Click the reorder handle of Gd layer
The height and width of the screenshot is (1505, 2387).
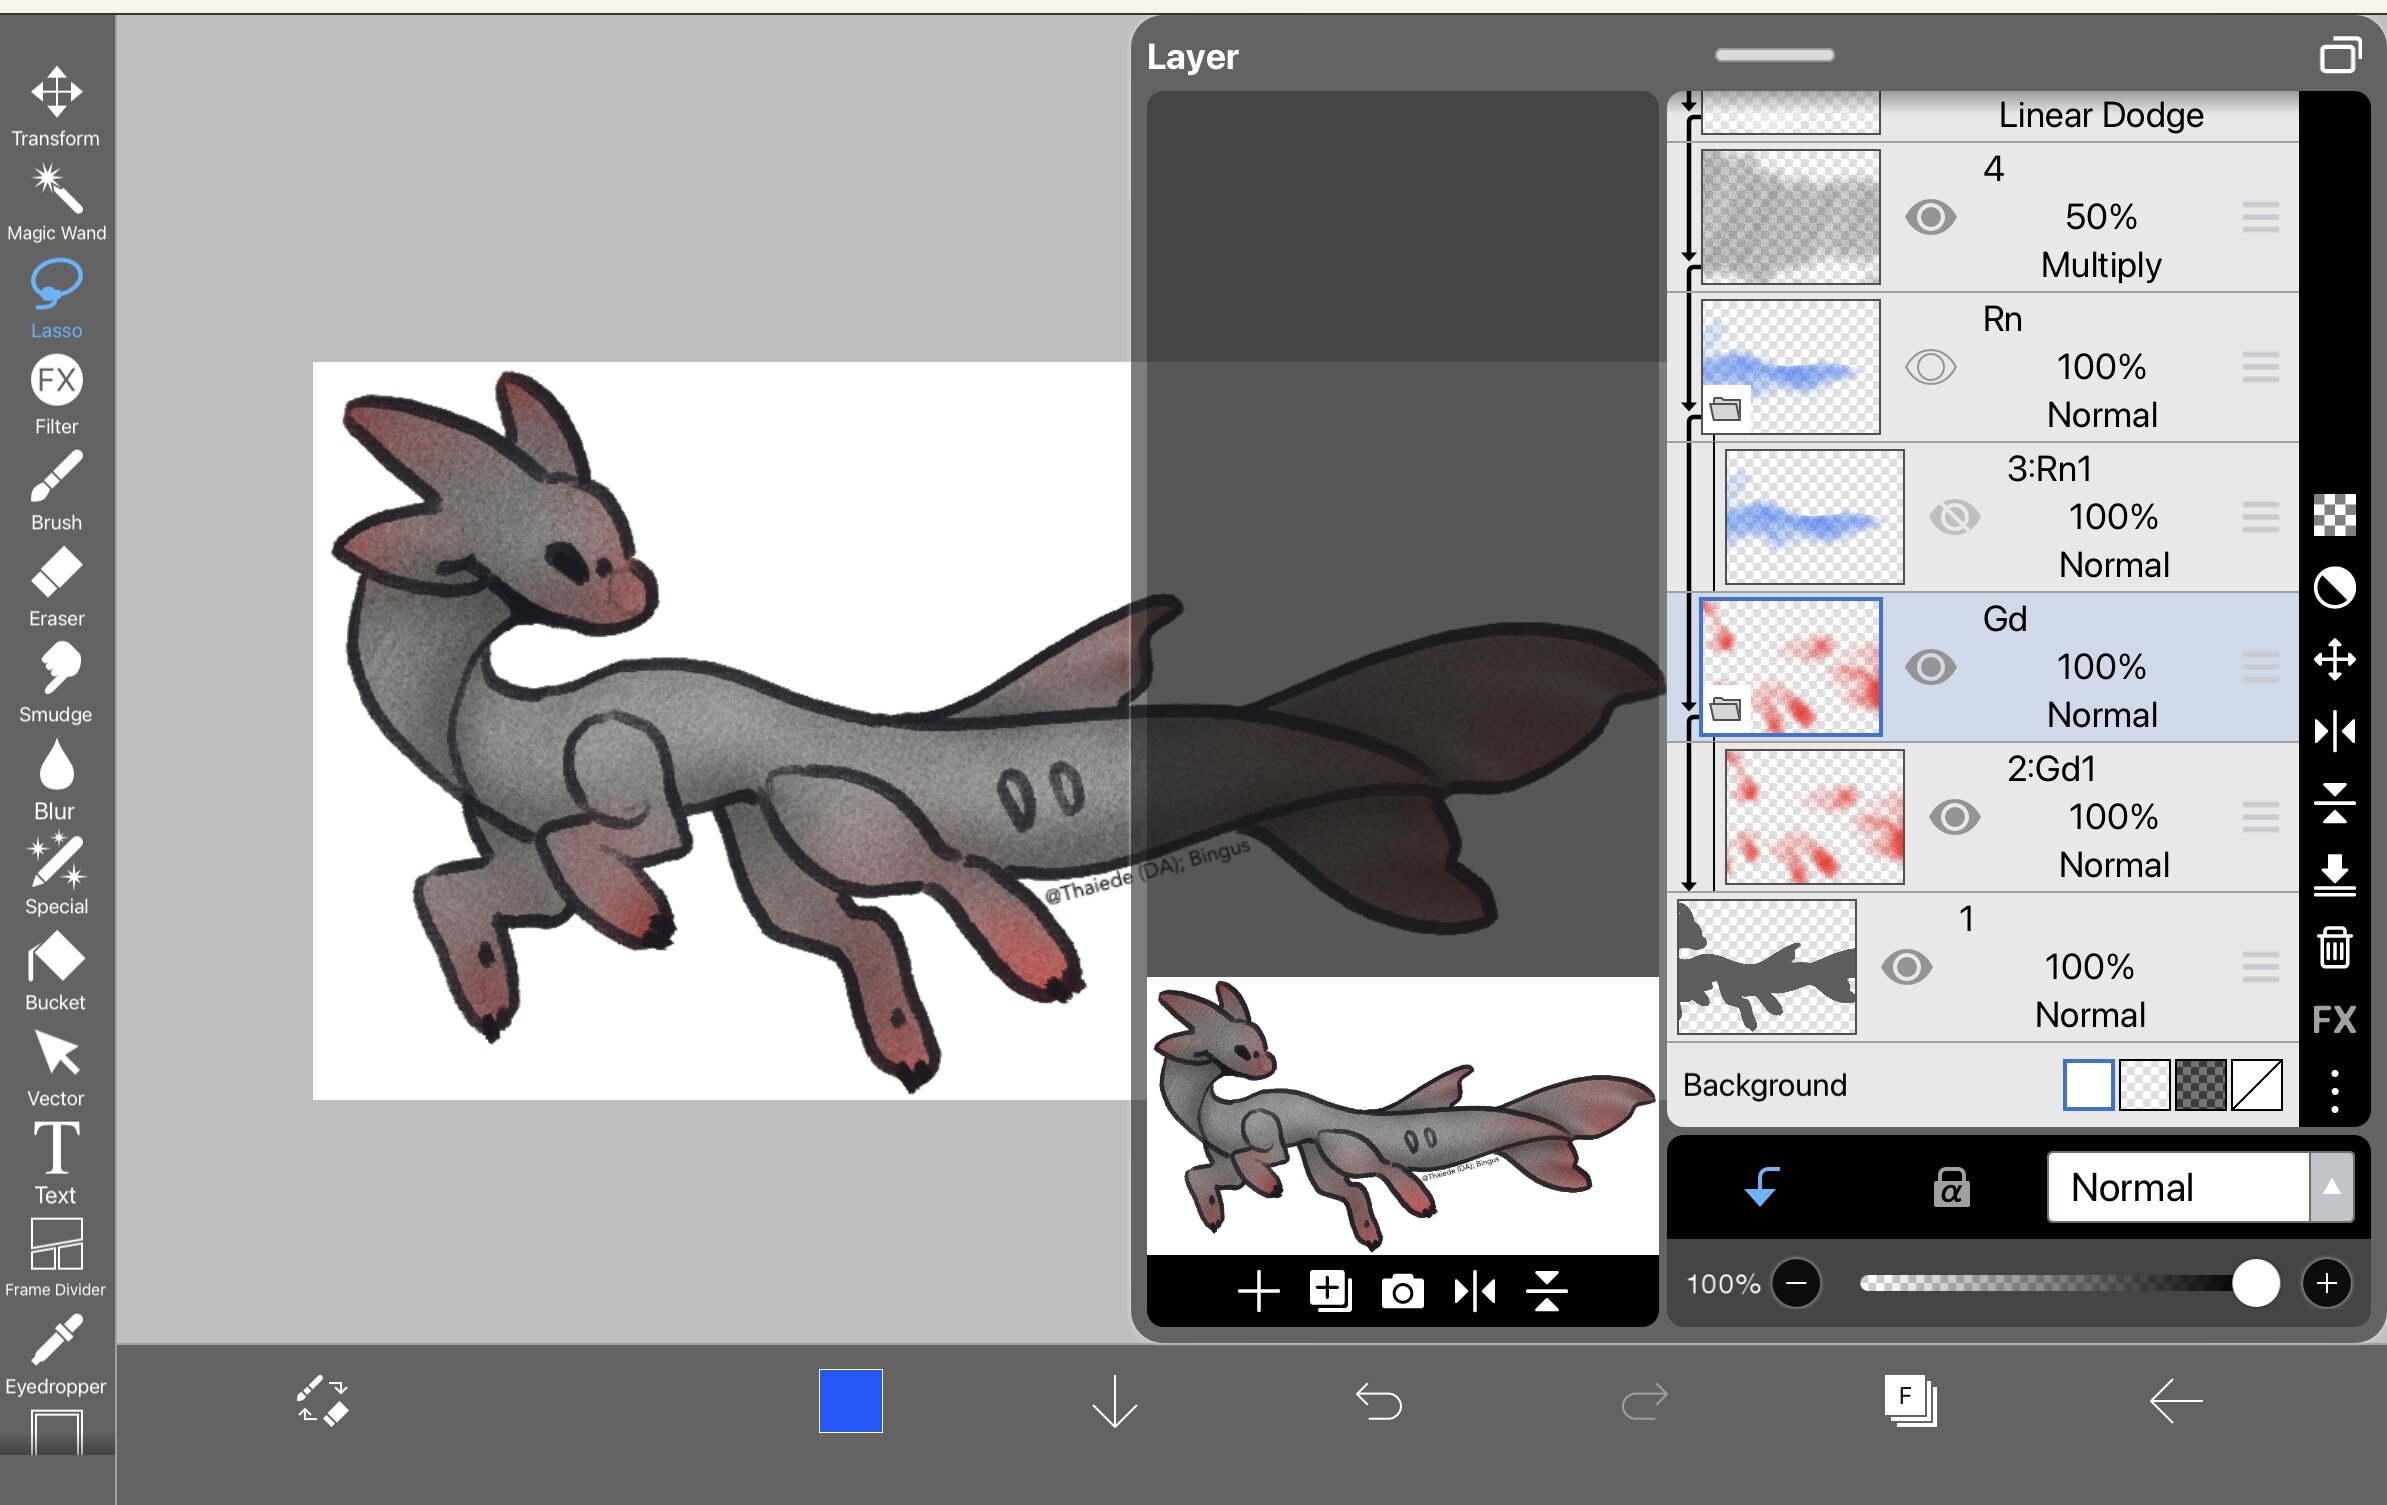click(x=2260, y=667)
